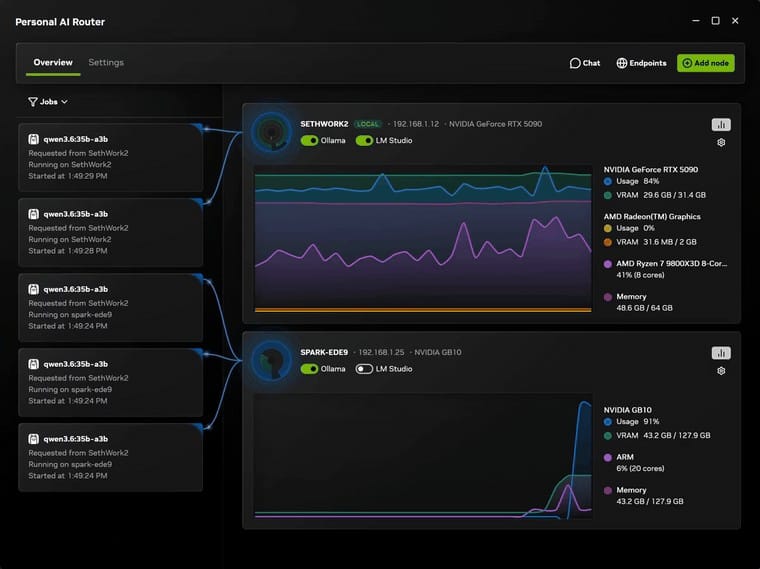
Task: Click the '6% (20 cores)' ARM value
Action: [x=640, y=469]
